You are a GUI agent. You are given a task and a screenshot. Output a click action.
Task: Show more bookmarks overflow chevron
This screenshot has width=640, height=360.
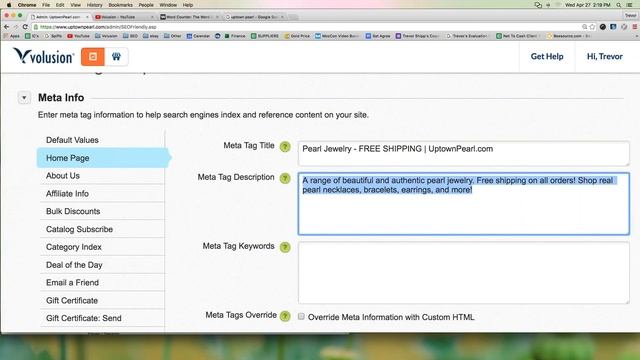pyautogui.click(x=636, y=36)
